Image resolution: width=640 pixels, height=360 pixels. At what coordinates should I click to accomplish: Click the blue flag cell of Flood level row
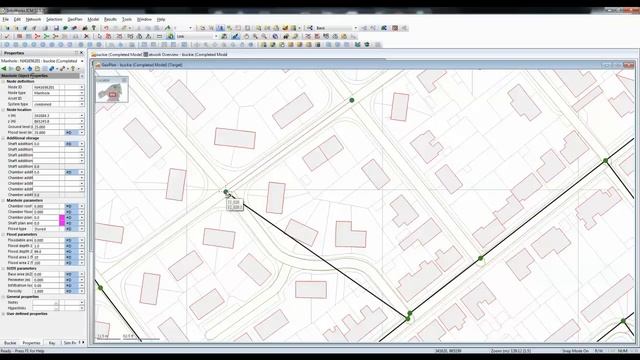tap(72, 133)
